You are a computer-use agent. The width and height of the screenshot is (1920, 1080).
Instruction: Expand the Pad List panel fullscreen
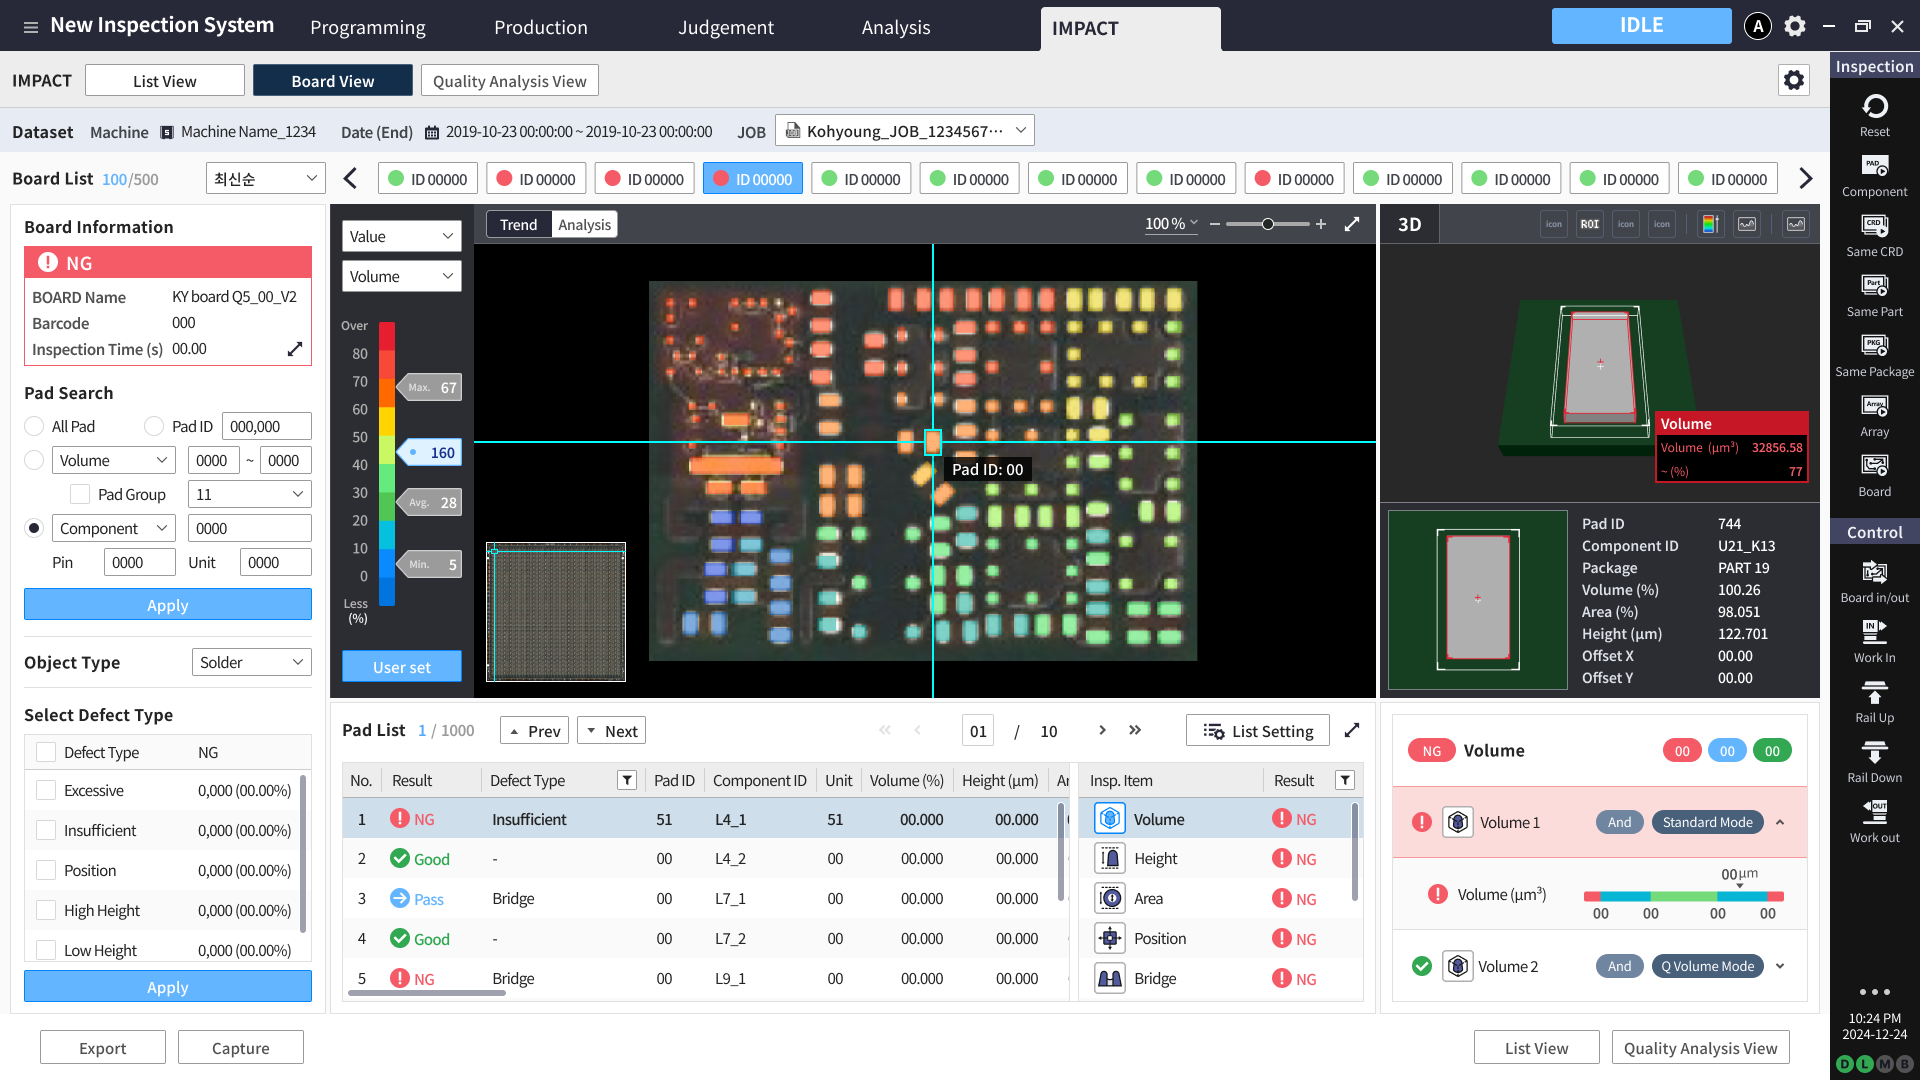(1352, 730)
